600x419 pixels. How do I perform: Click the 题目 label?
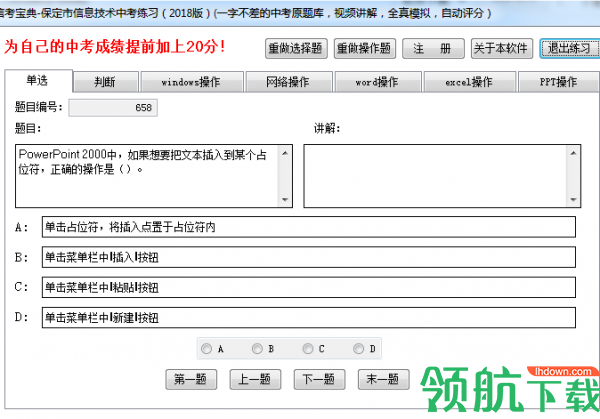point(28,128)
